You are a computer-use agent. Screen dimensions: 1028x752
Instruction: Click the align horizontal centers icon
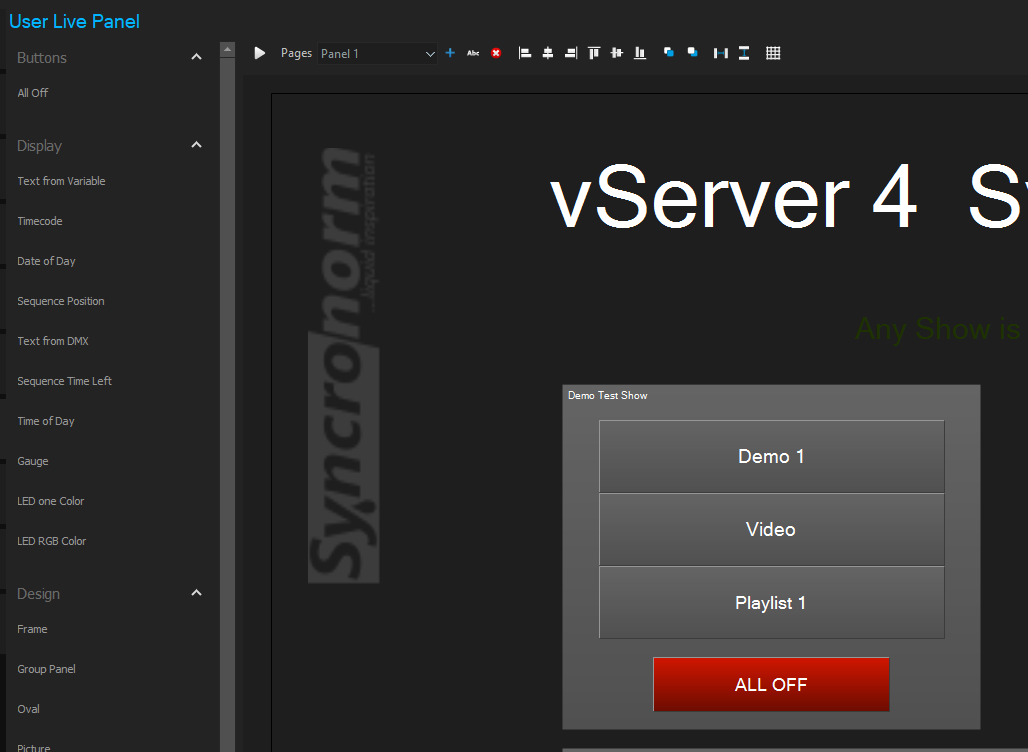548,53
